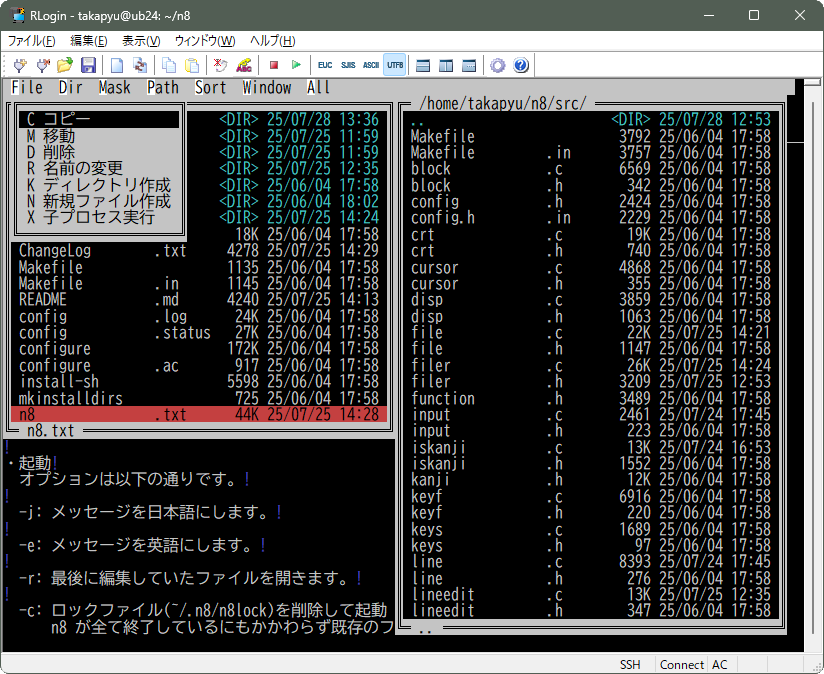This screenshot has height=674, width=824.
Task: Click the SSH status bar entry
Action: pos(630,665)
